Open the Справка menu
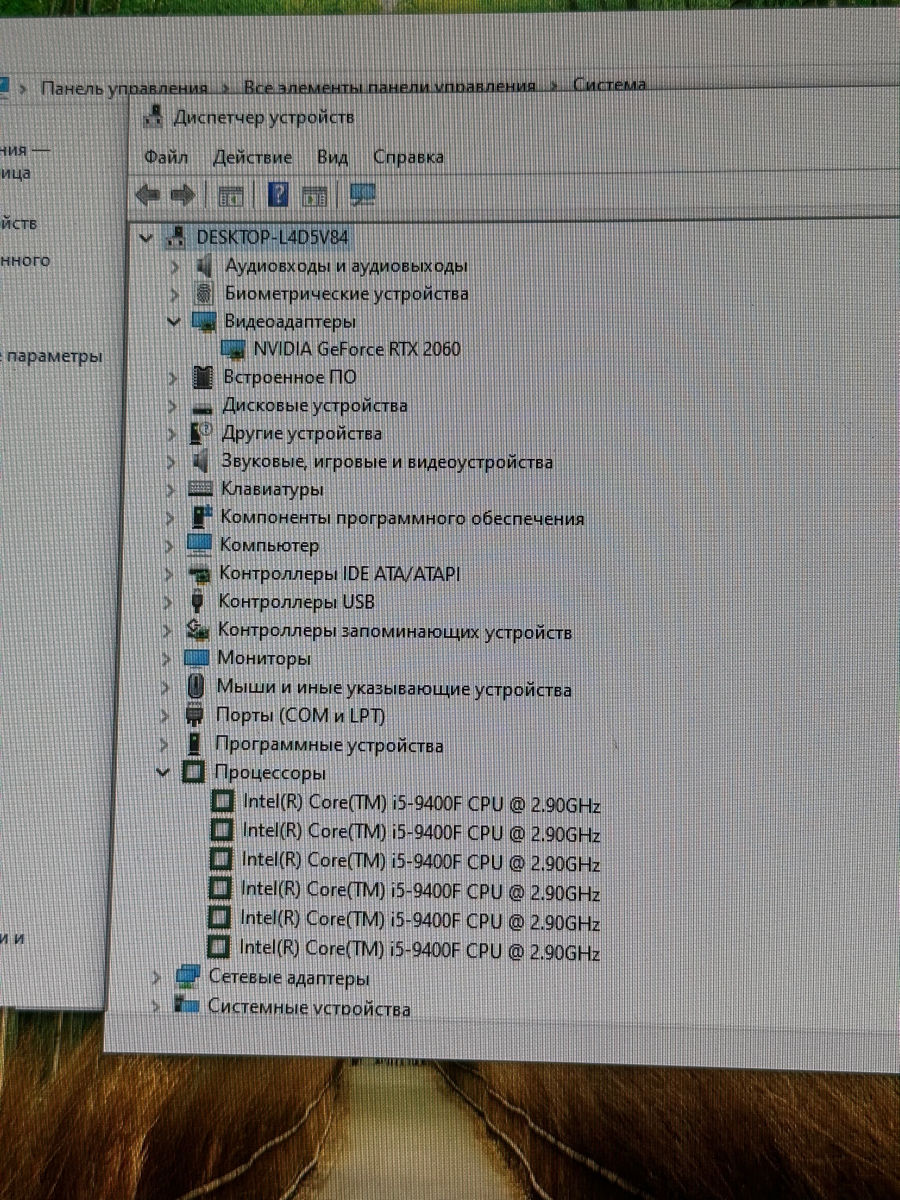The height and width of the screenshot is (1200, 900). pyautogui.click(x=408, y=157)
